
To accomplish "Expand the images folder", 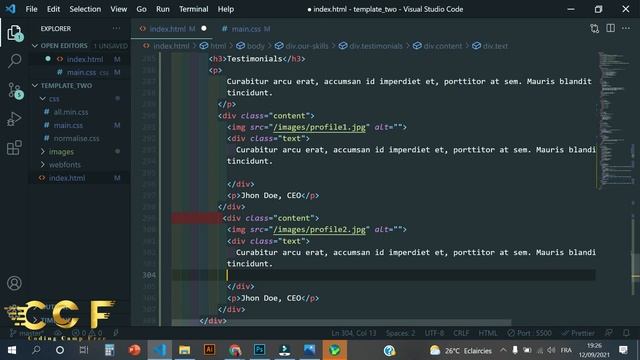I will (43, 151).
